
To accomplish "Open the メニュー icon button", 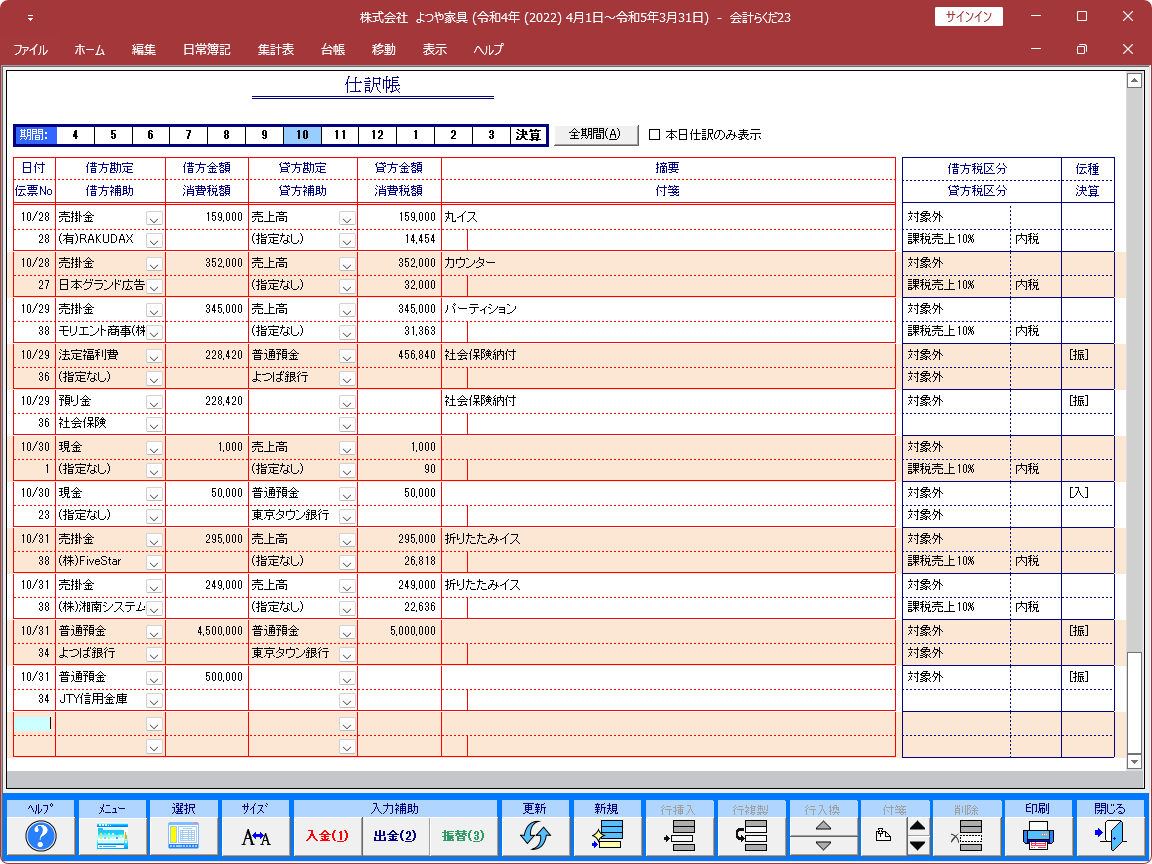I will 112,836.
